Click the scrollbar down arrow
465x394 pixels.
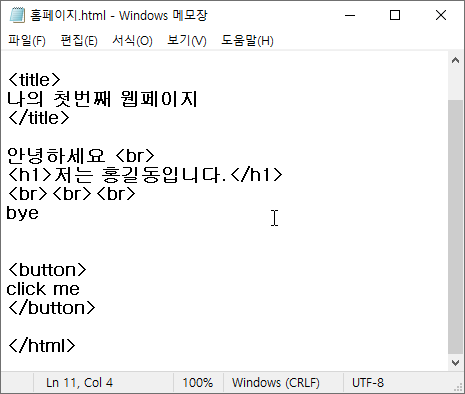[455, 363]
